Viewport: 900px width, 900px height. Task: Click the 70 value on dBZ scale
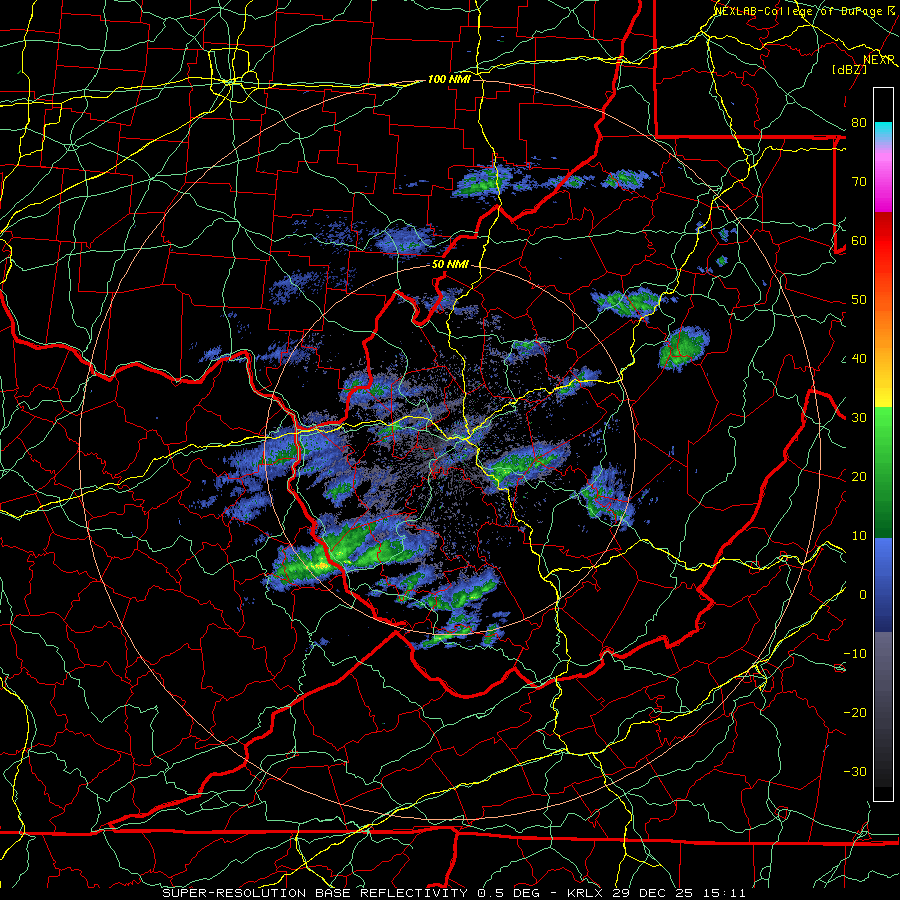click(859, 181)
